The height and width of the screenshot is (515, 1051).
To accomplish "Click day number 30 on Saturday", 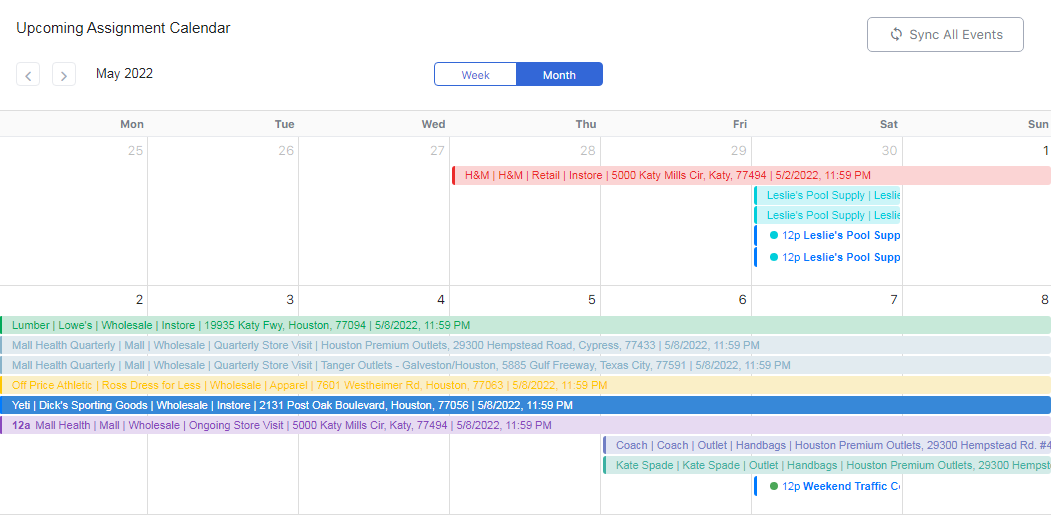I will (889, 151).
